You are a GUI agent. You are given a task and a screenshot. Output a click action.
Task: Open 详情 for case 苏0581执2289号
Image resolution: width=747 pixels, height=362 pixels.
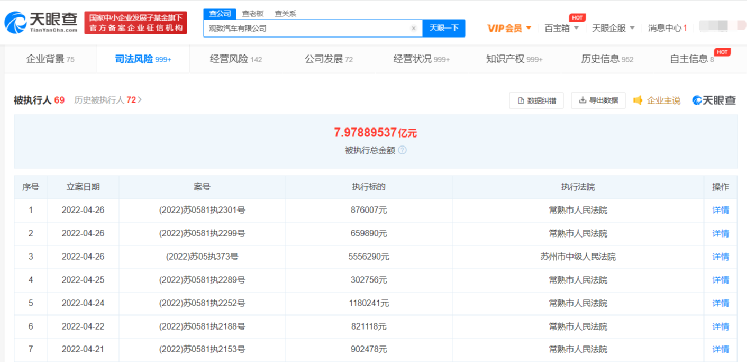tap(721, 280)
